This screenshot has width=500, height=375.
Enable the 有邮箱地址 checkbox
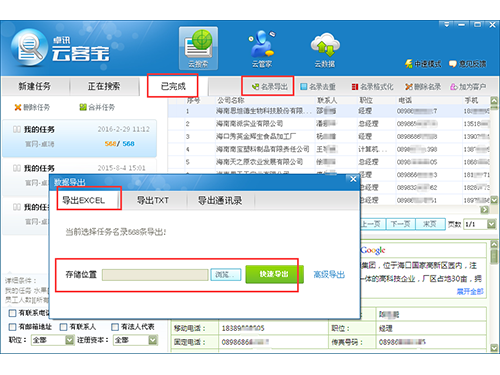(12, 327)
